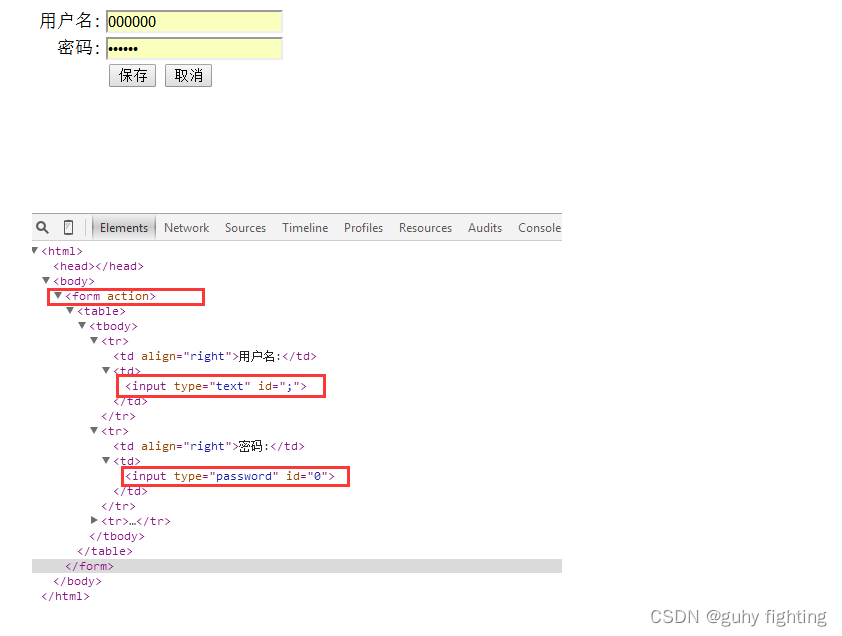Select the td align="right" 密码 line

pyautogui.click(x=209, y=446)
